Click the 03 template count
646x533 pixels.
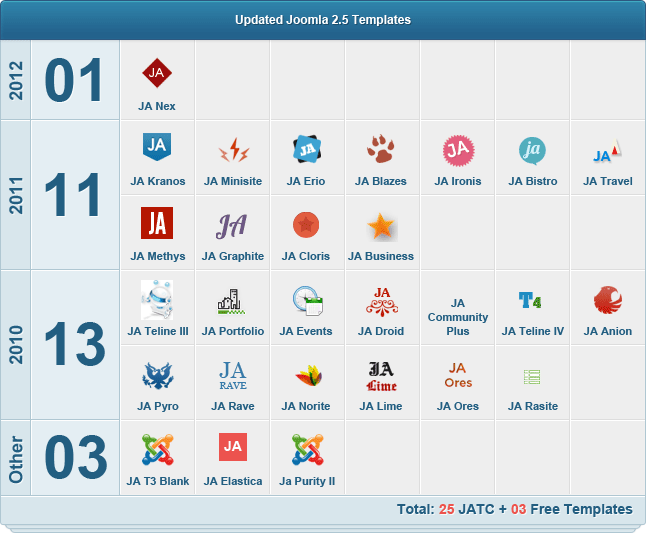pyautogui.click(x=76, y=457)
